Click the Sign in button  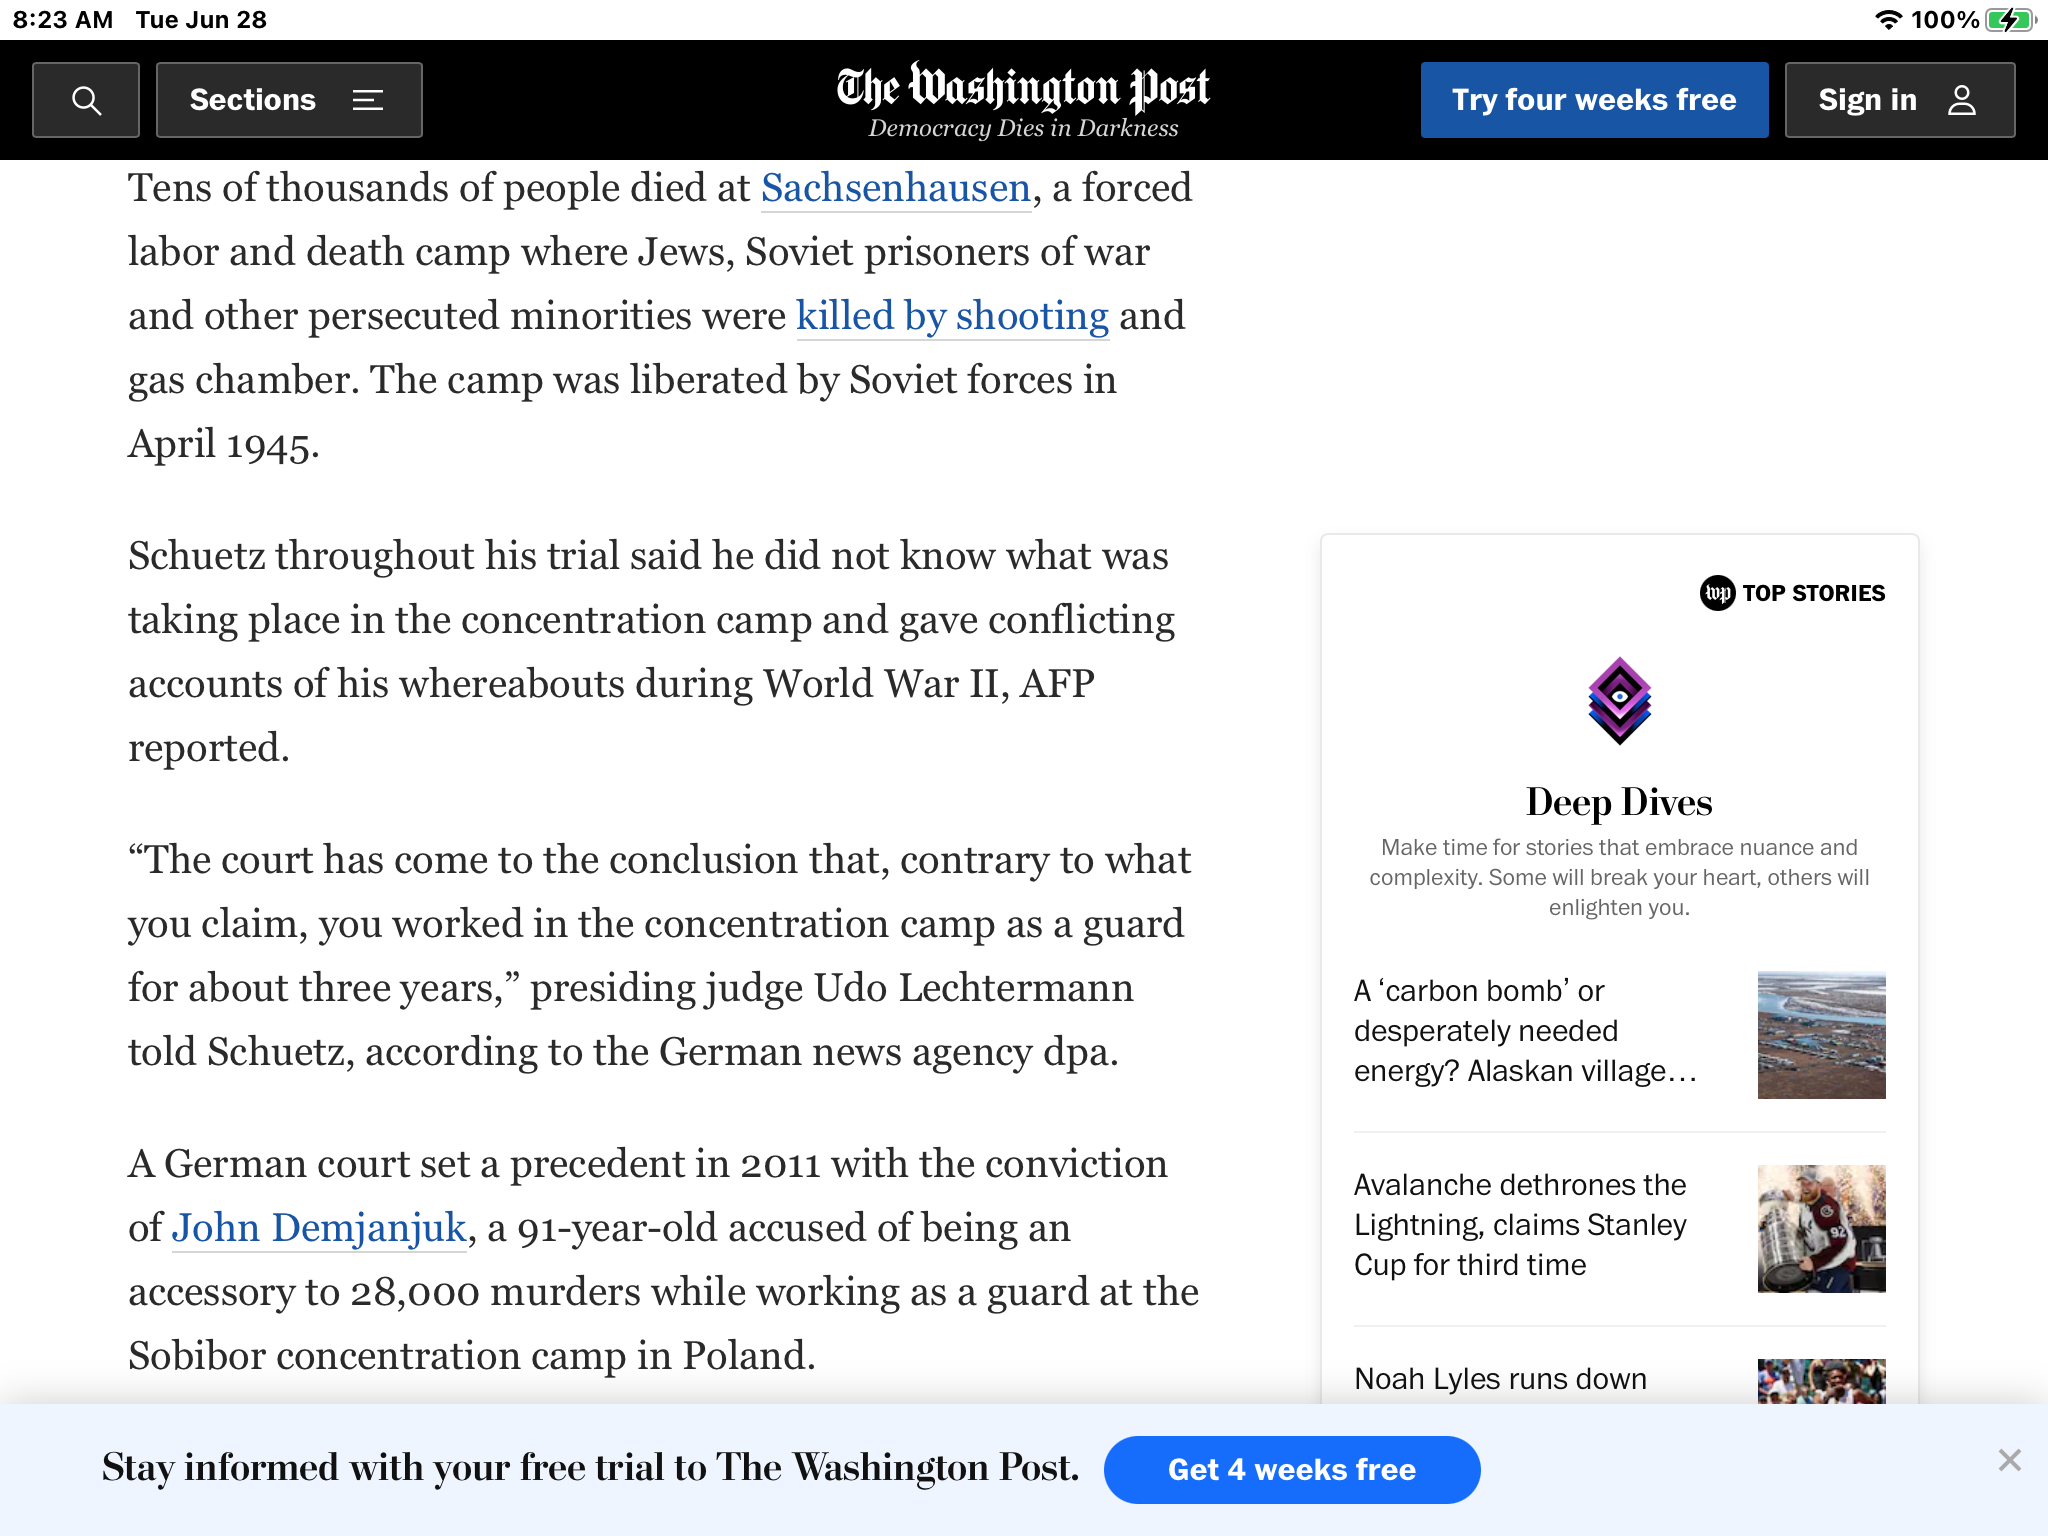pyautogui.click(x=1899, y=100)
